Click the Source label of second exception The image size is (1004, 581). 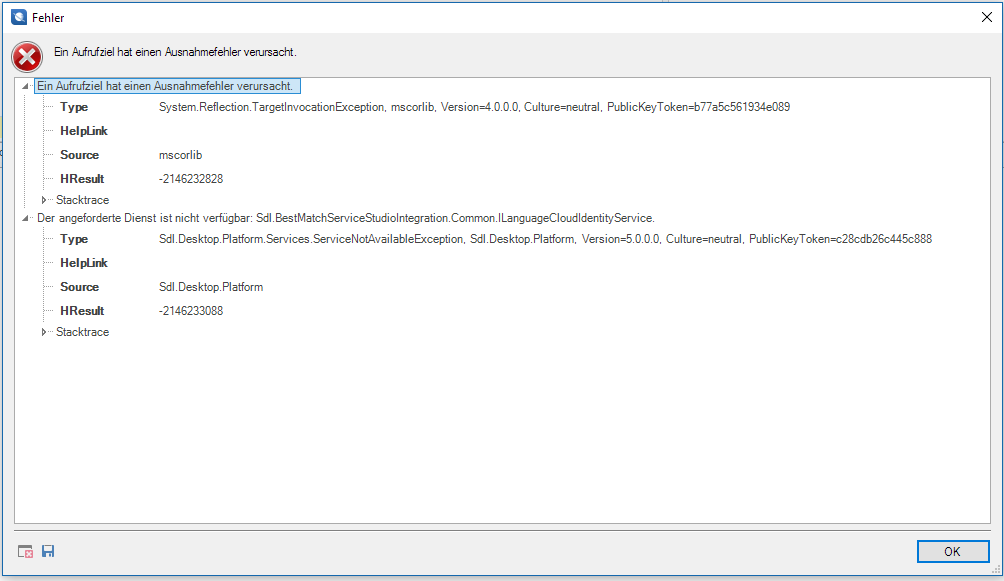coord(79,287)
